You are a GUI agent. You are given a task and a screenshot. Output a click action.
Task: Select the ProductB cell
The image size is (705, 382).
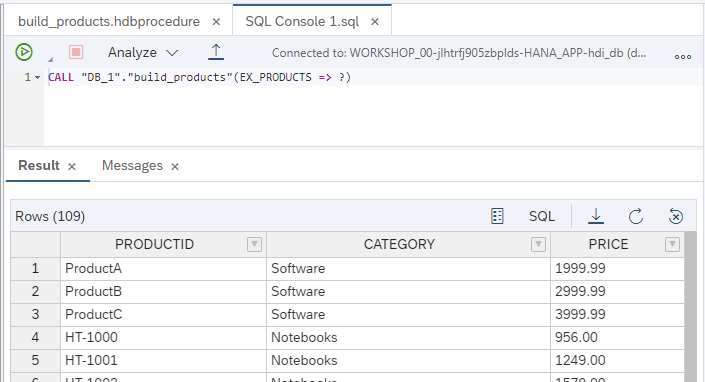[x=164, y=292]
